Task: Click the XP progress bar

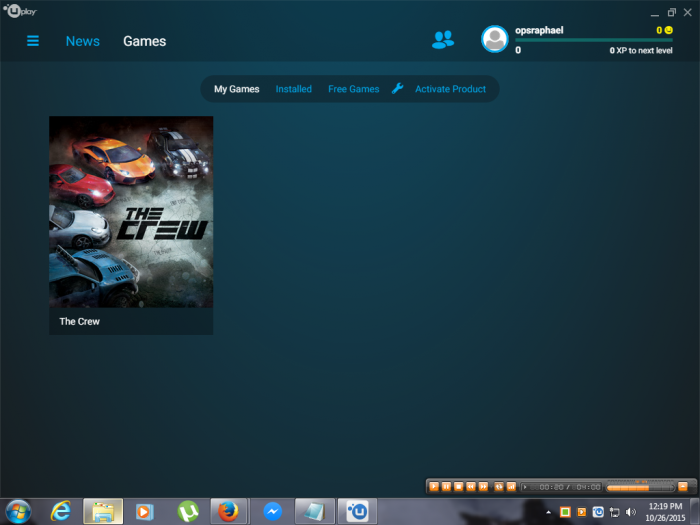Action: click(594, 40)
